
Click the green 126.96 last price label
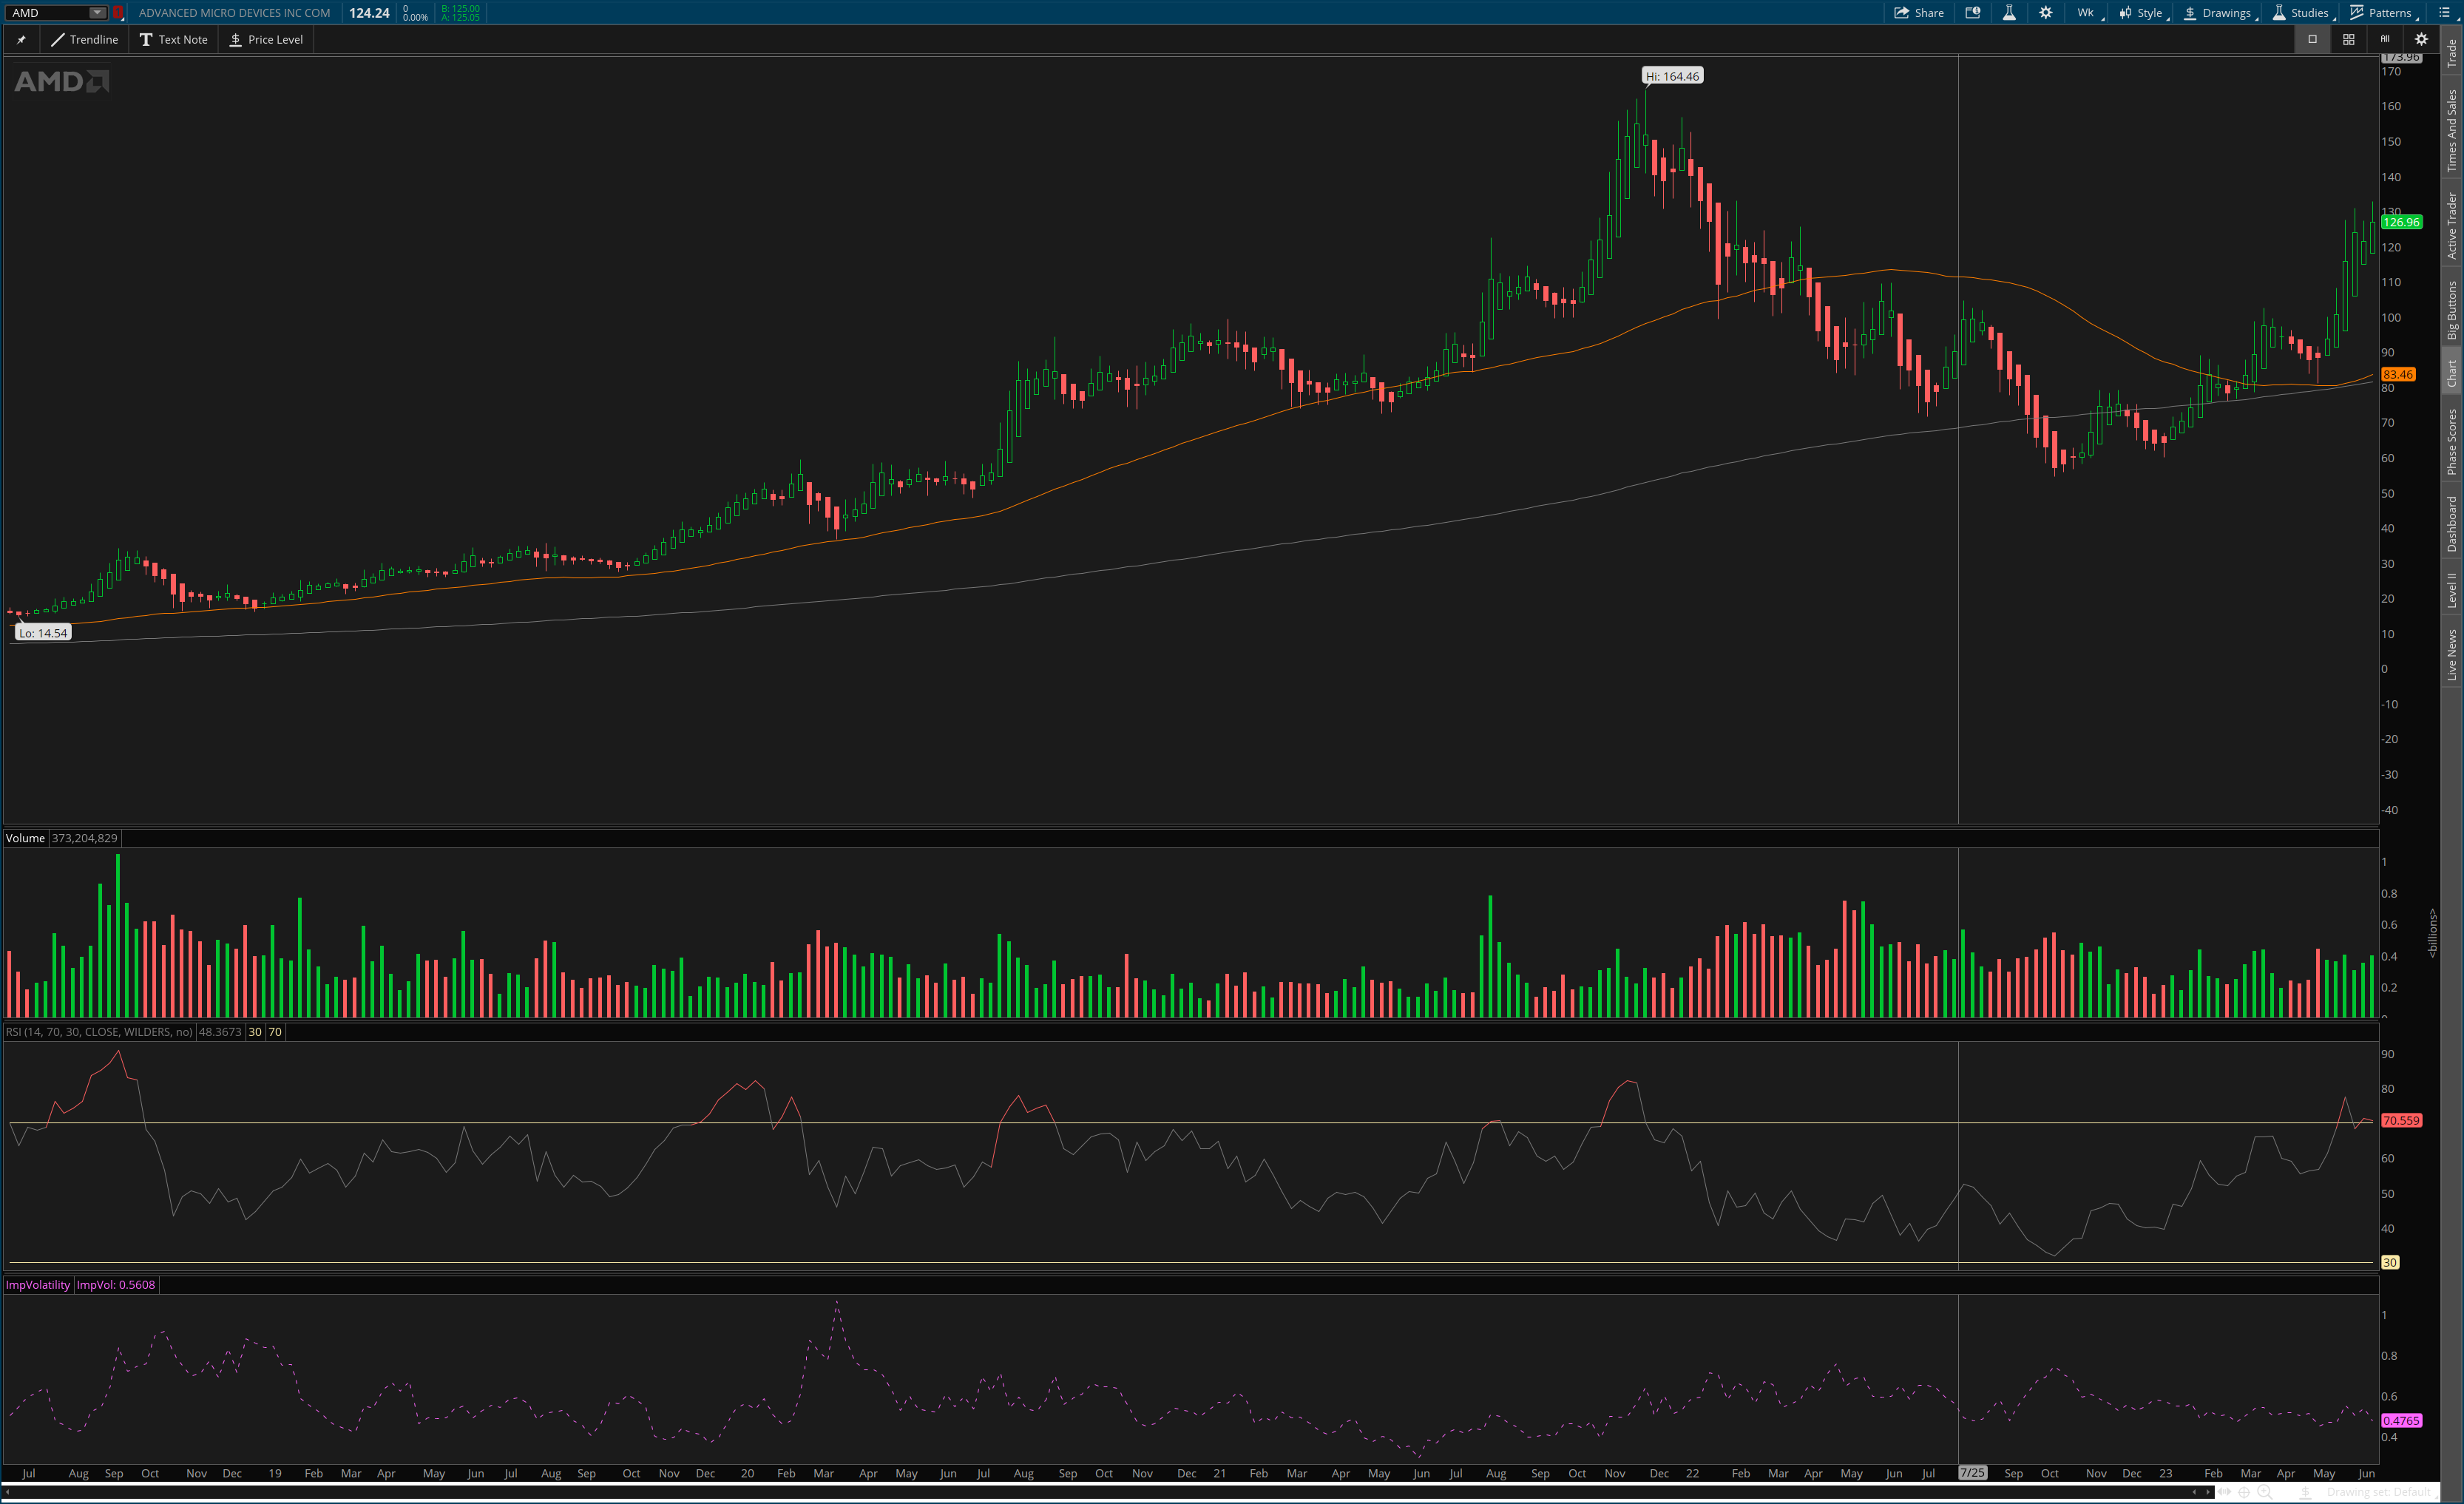click(x=2401, y=222)
